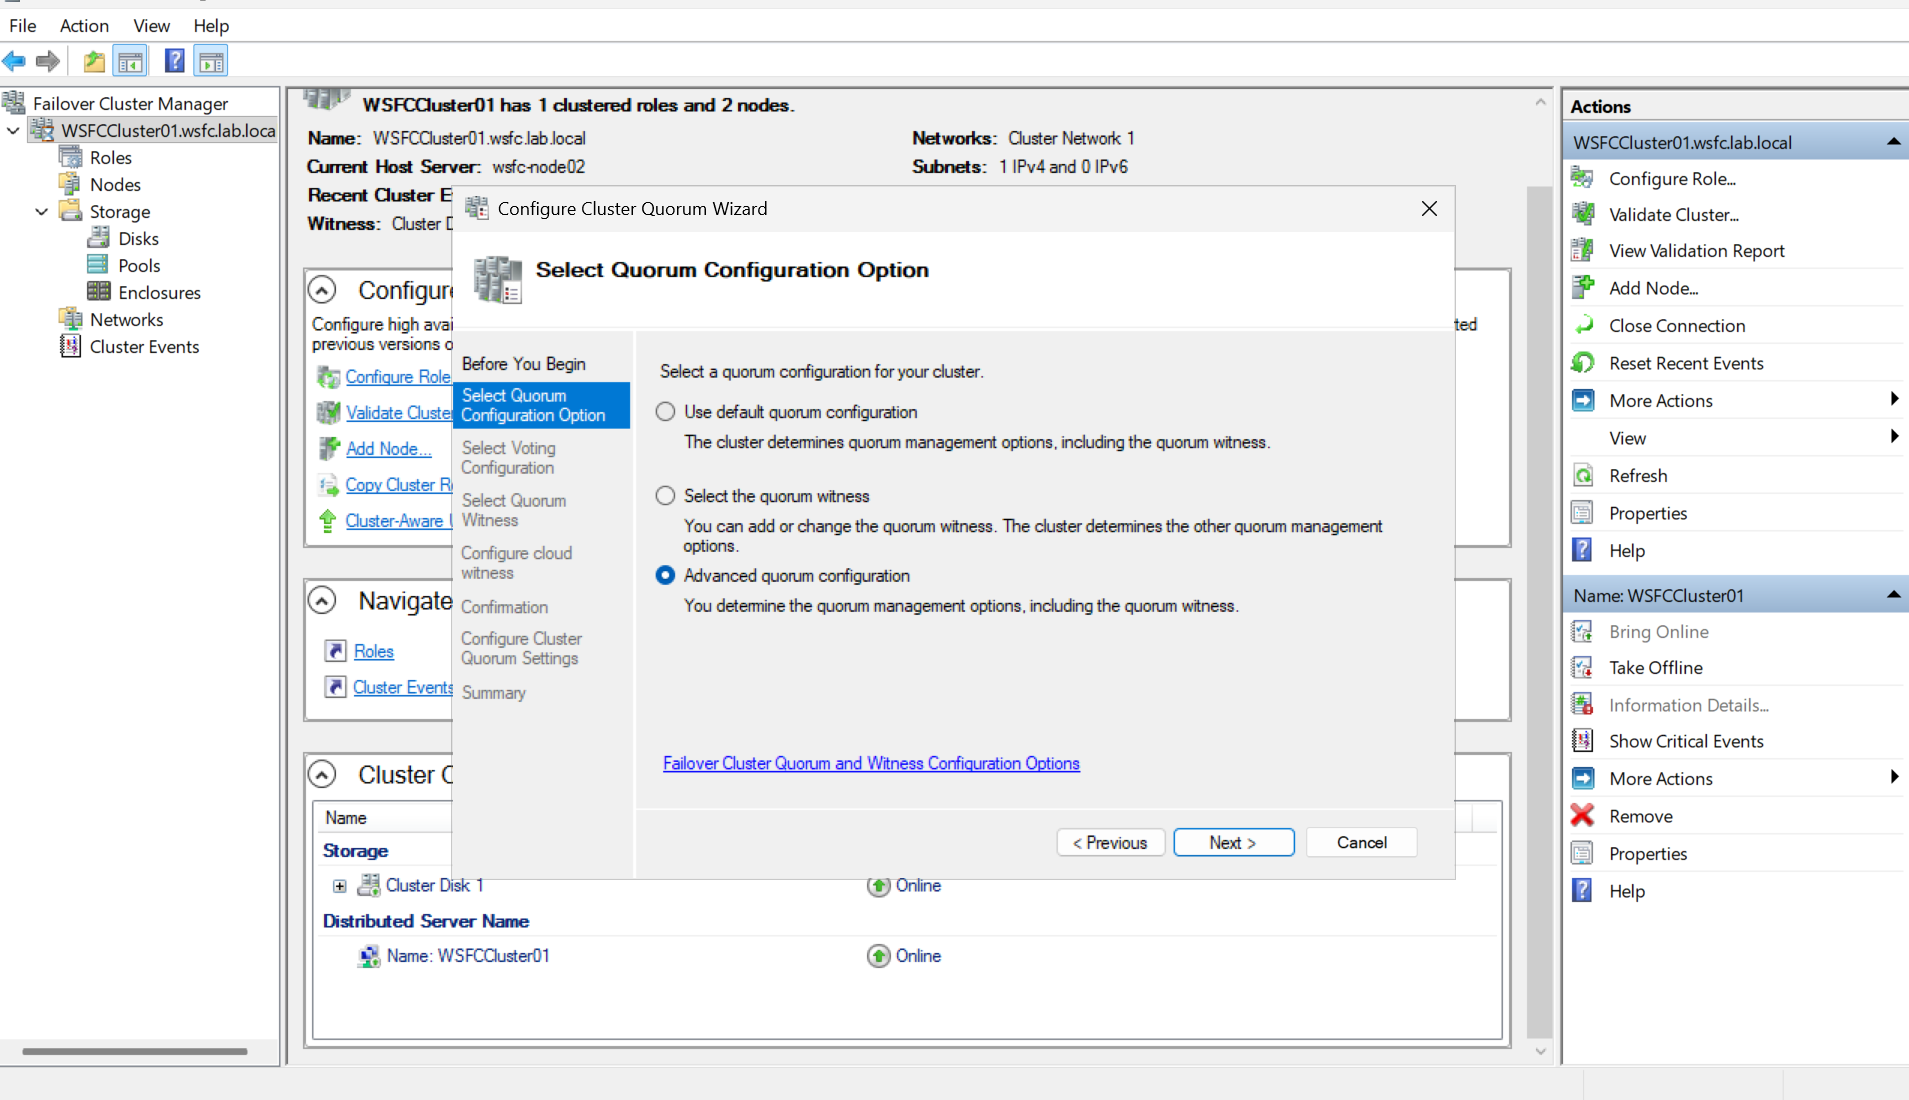Click the View Validation Report icon
Viewport: 1909px width, 1100px height.
[1582, 250]
